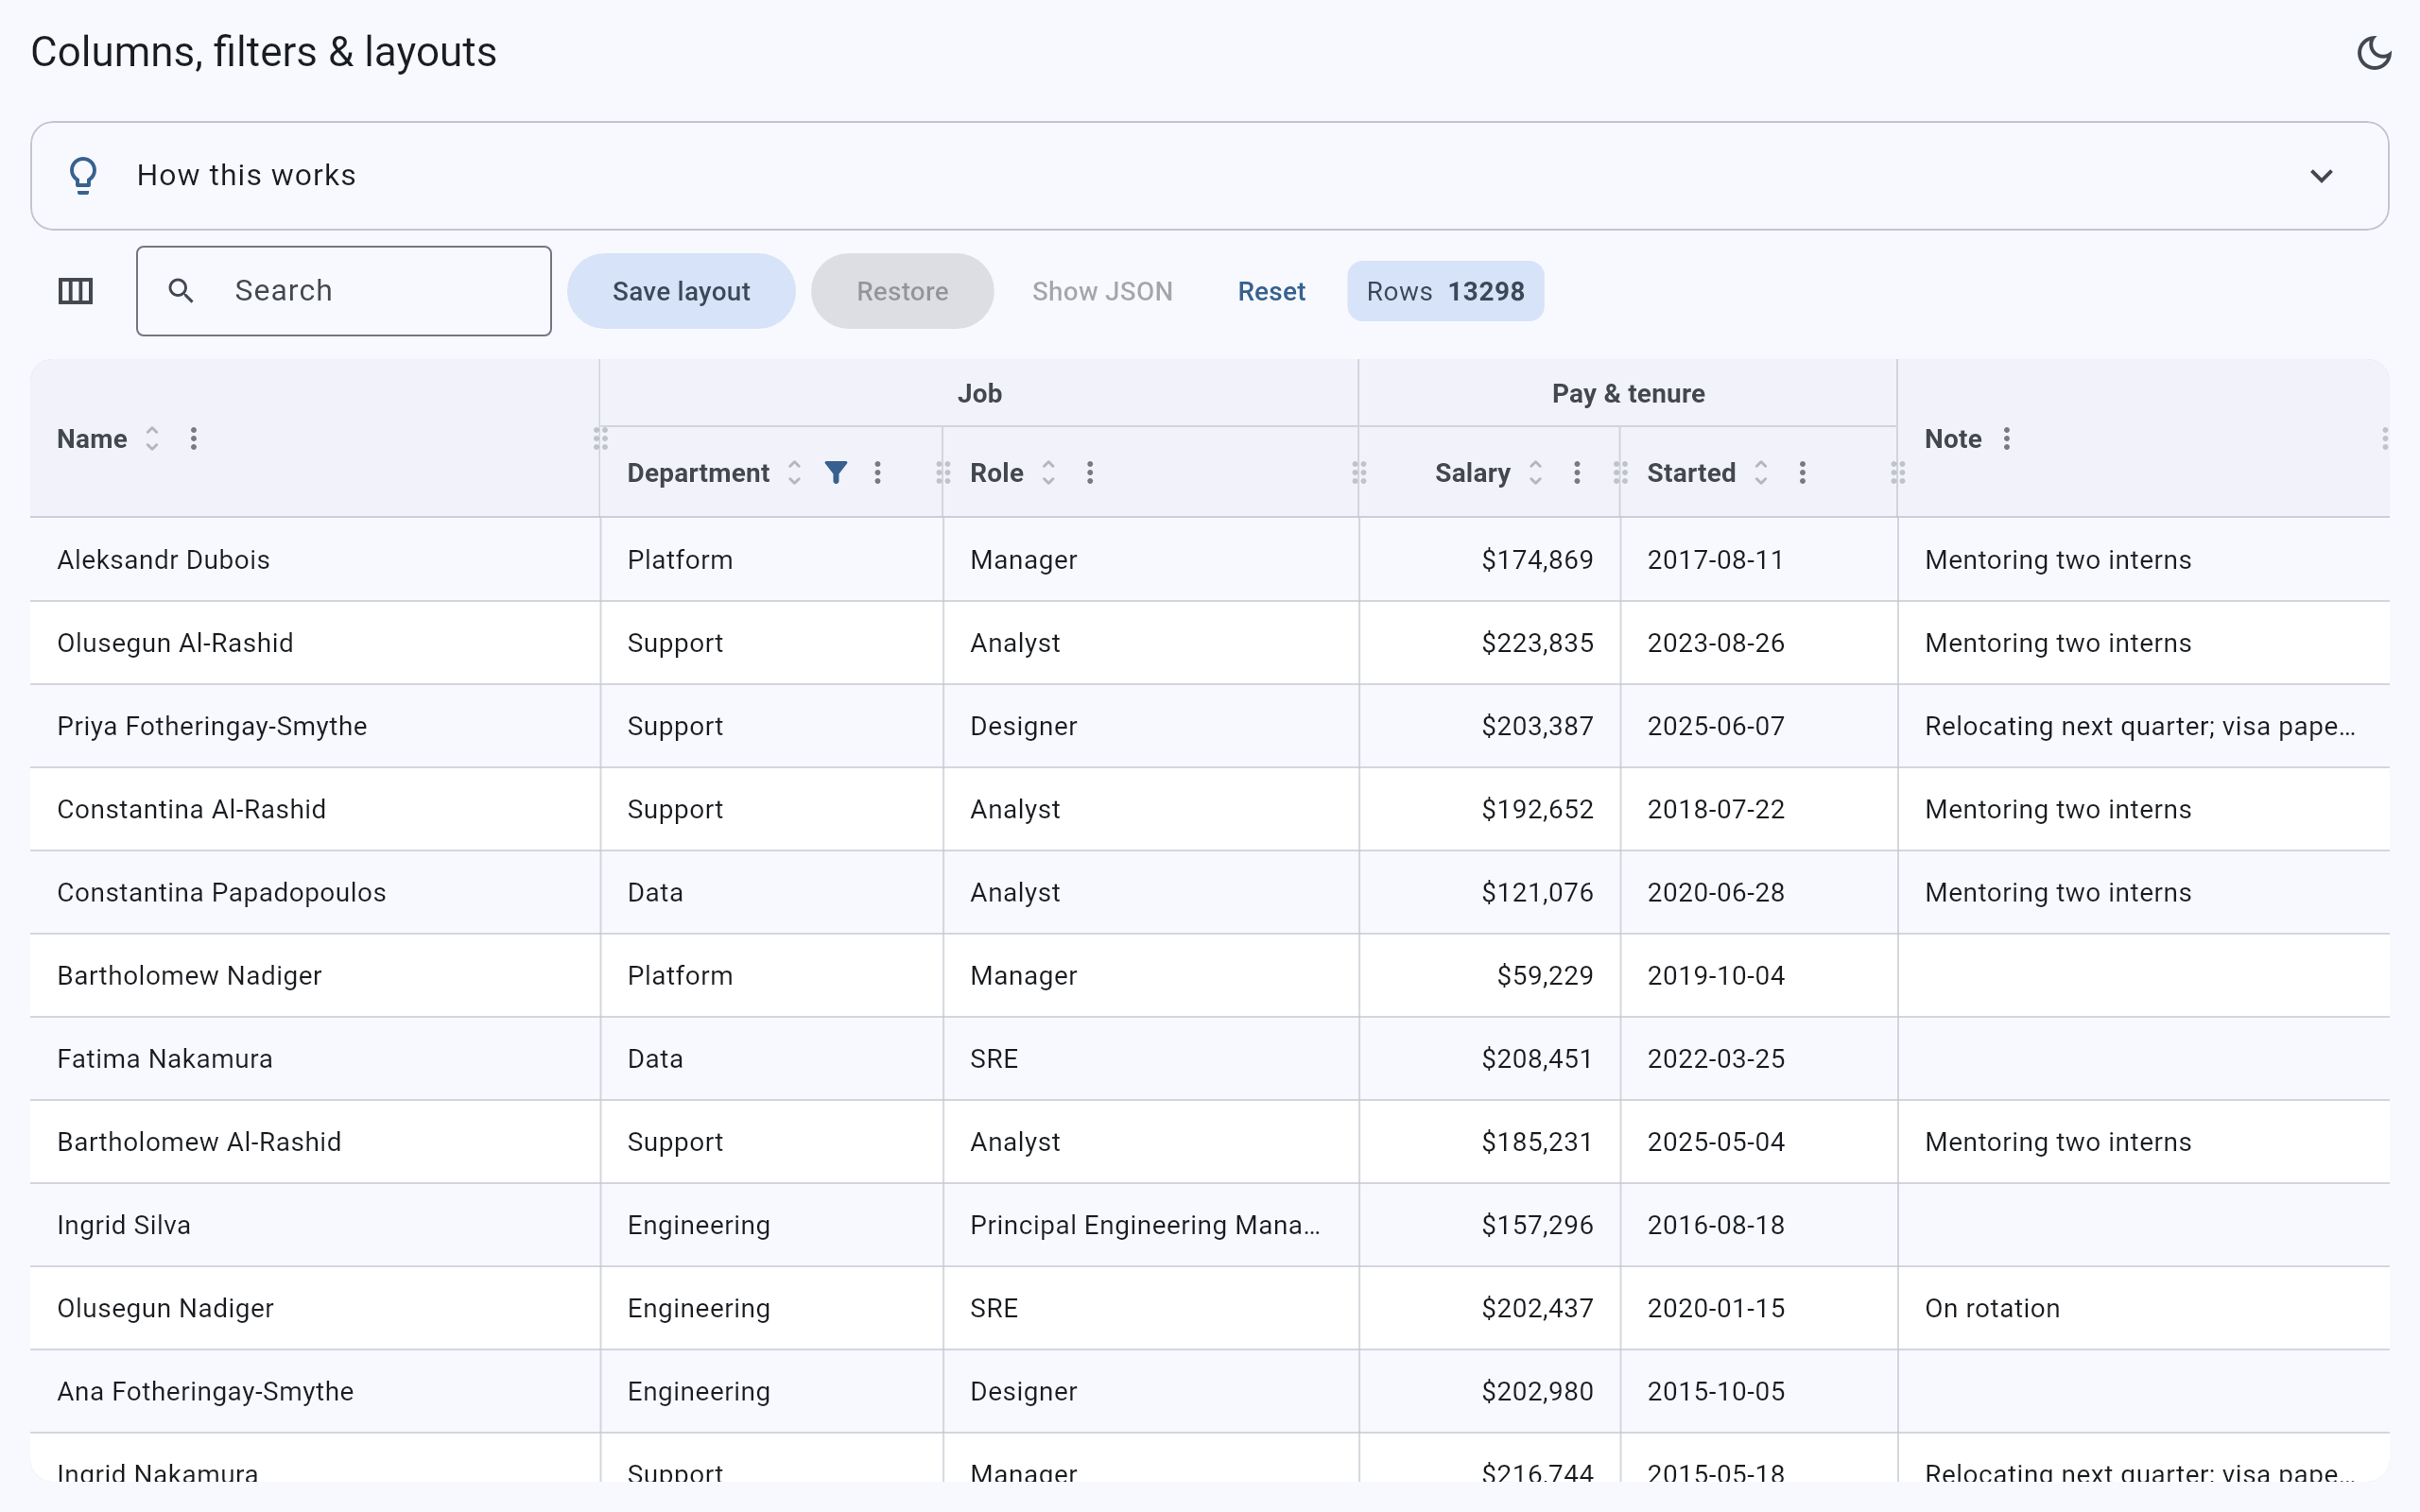Click the Salary header label
The height and width of the screenshot is (1512, 2420).
point(1472,473)
